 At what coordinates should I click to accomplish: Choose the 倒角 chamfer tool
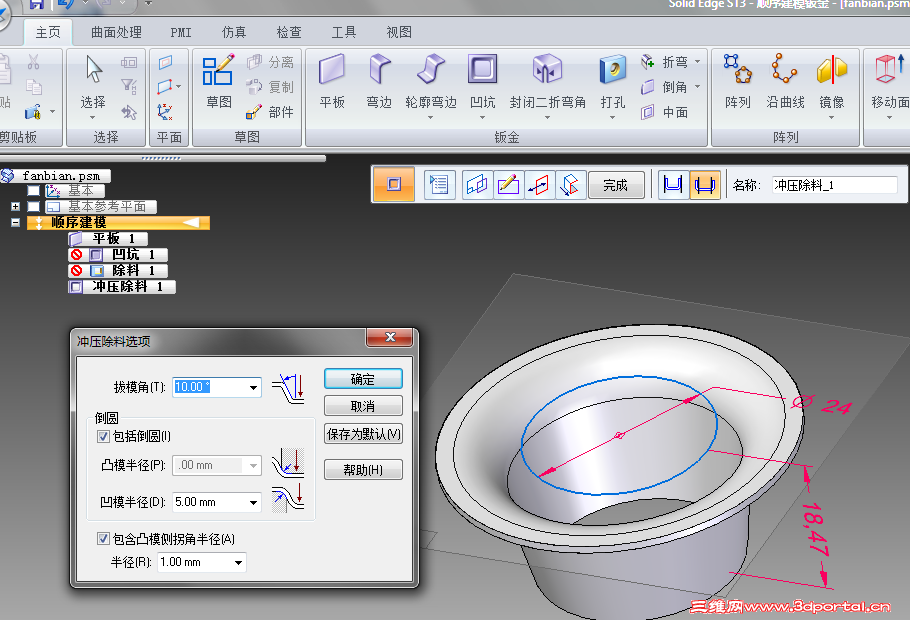[665, 87]
